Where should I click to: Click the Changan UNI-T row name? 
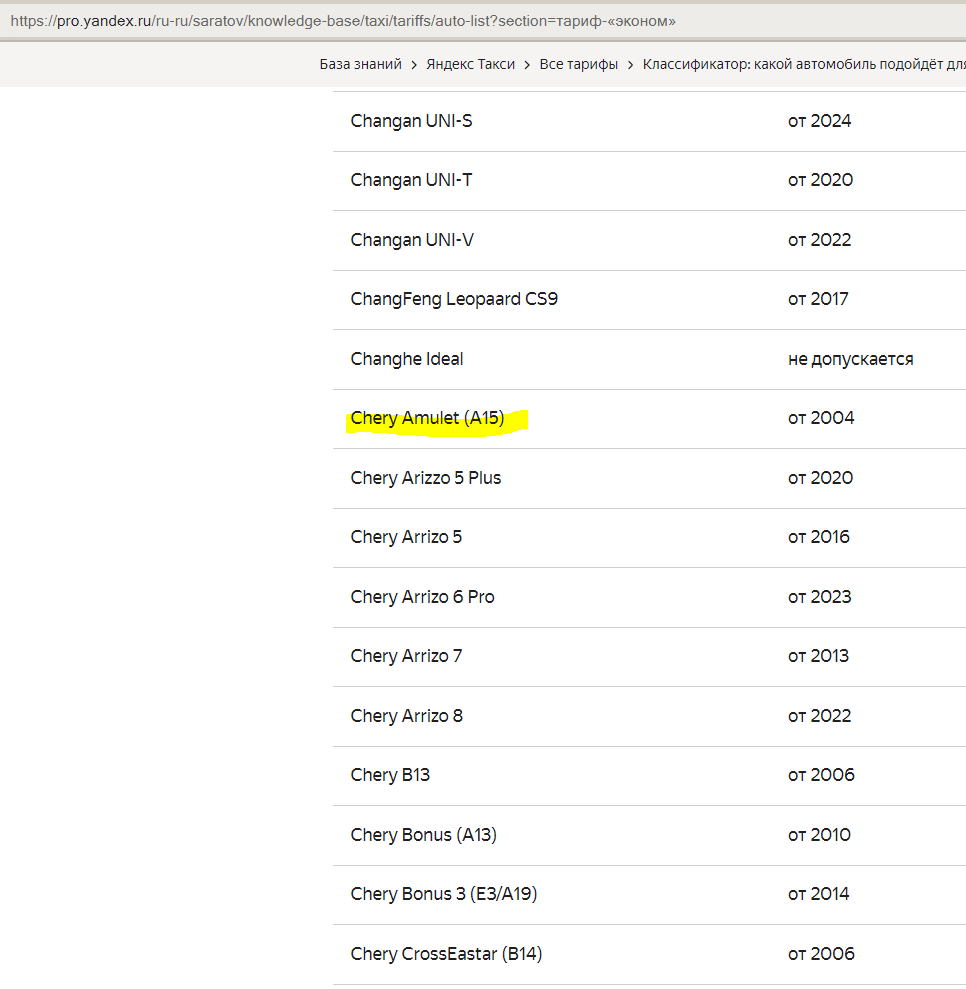point(411,180)
